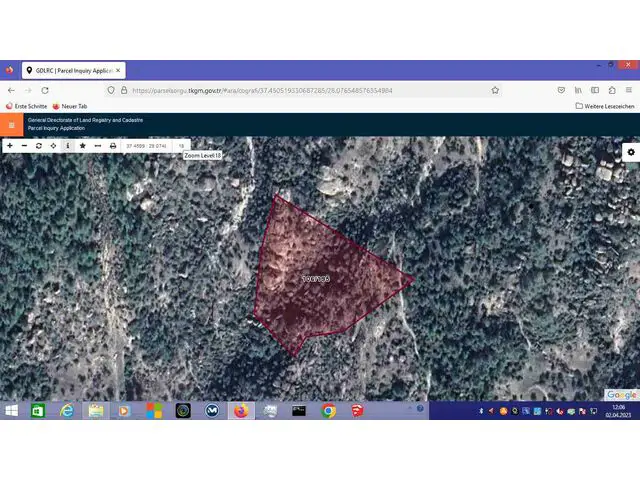The height and width of the screenshot is (480, 640).
Task: Open the orange hamburger side menu
Action: 11,125
